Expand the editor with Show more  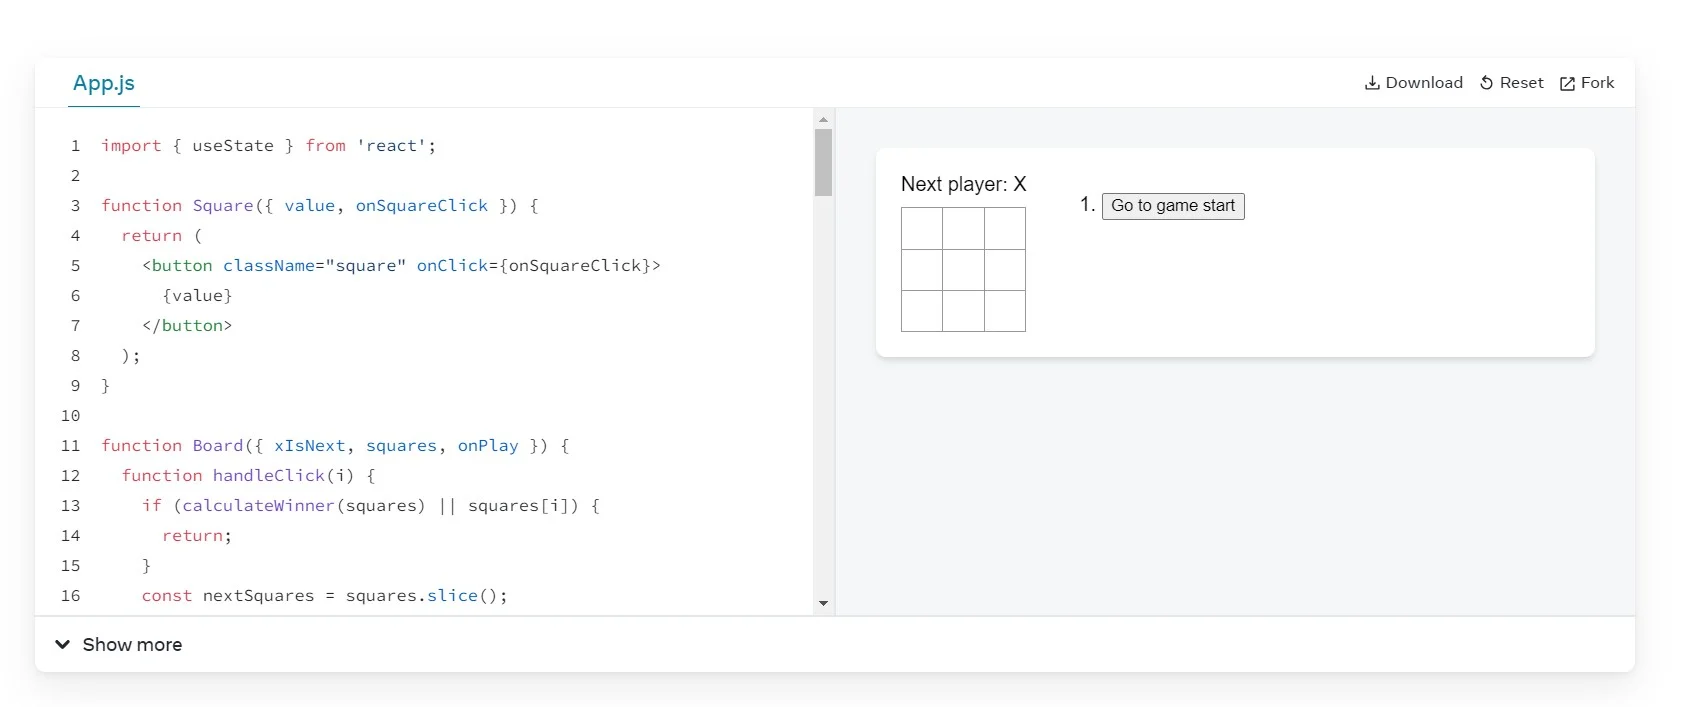click(x=133, y=644)
